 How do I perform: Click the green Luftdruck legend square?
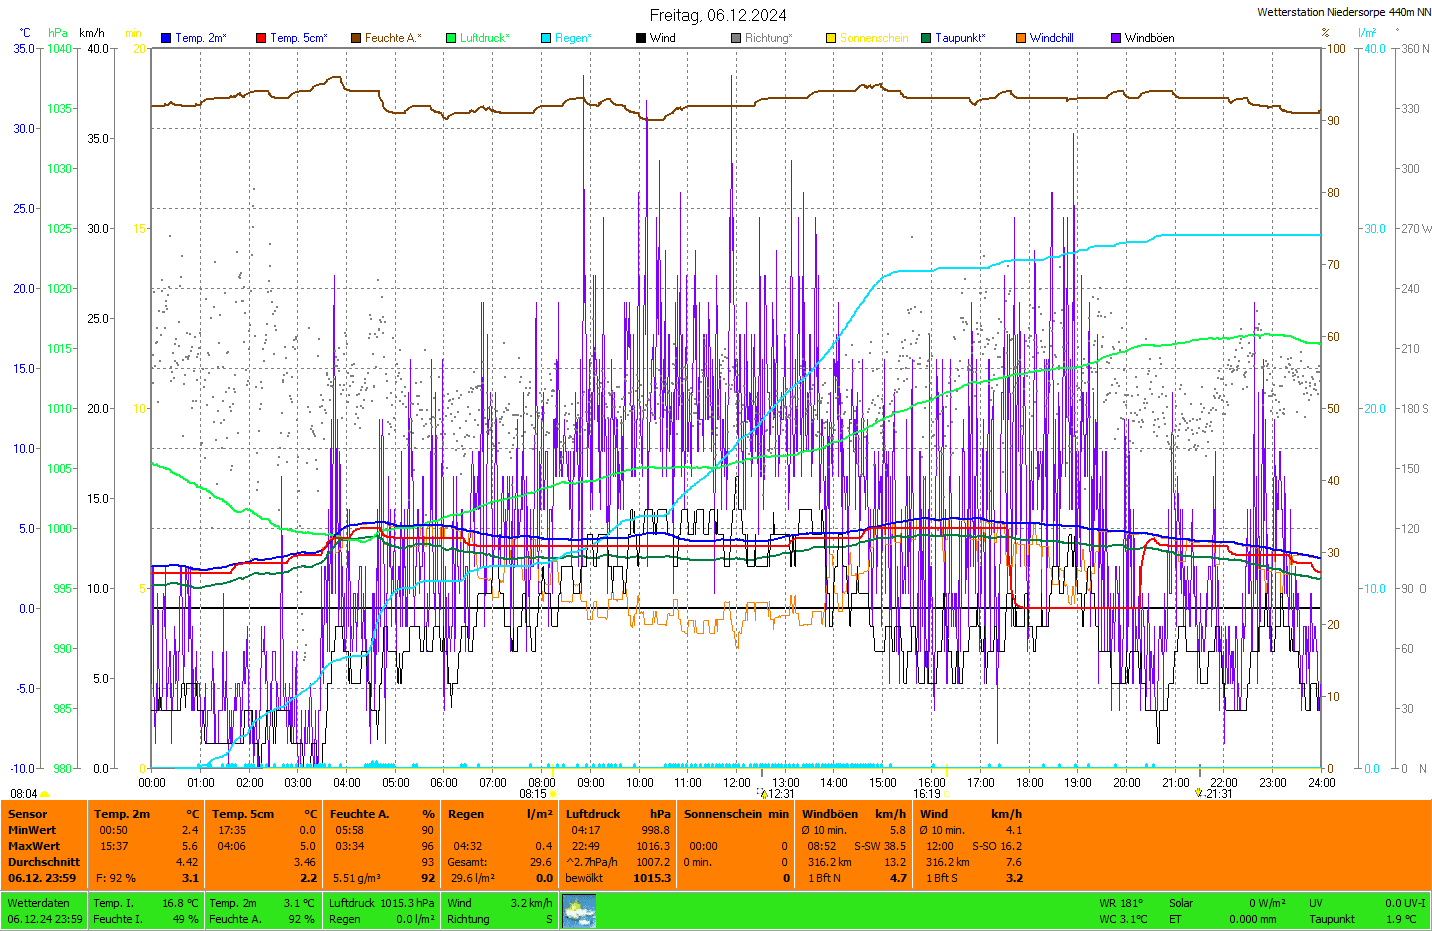coord(451,38)
